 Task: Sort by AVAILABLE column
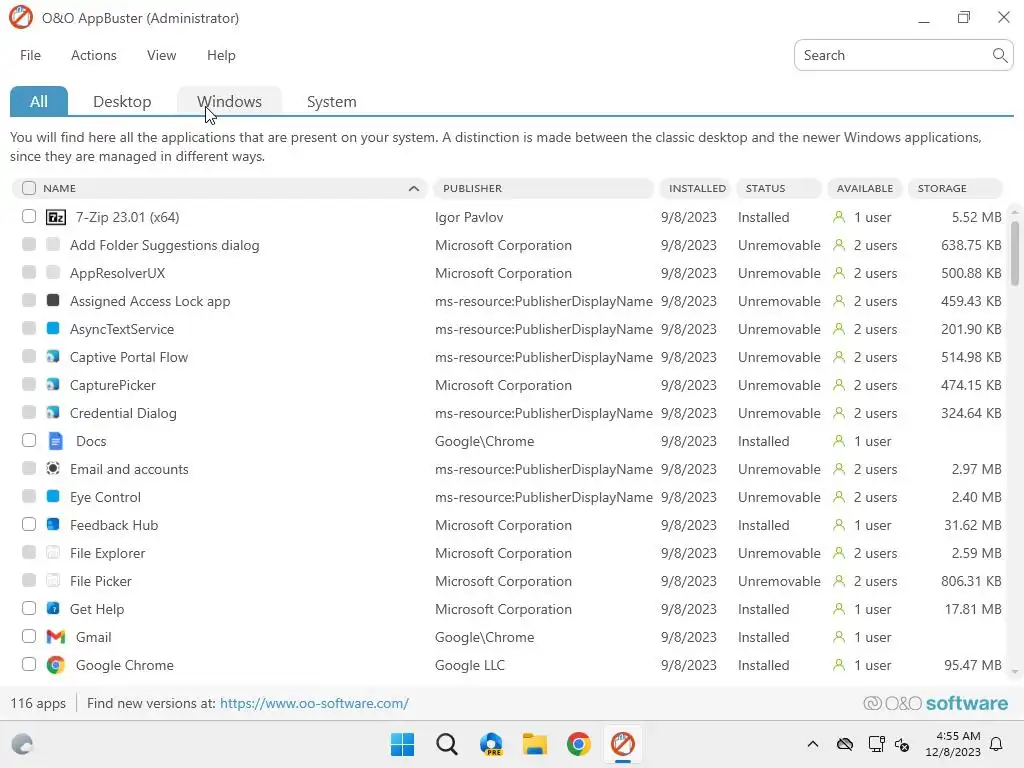click(x=865, y=188)
